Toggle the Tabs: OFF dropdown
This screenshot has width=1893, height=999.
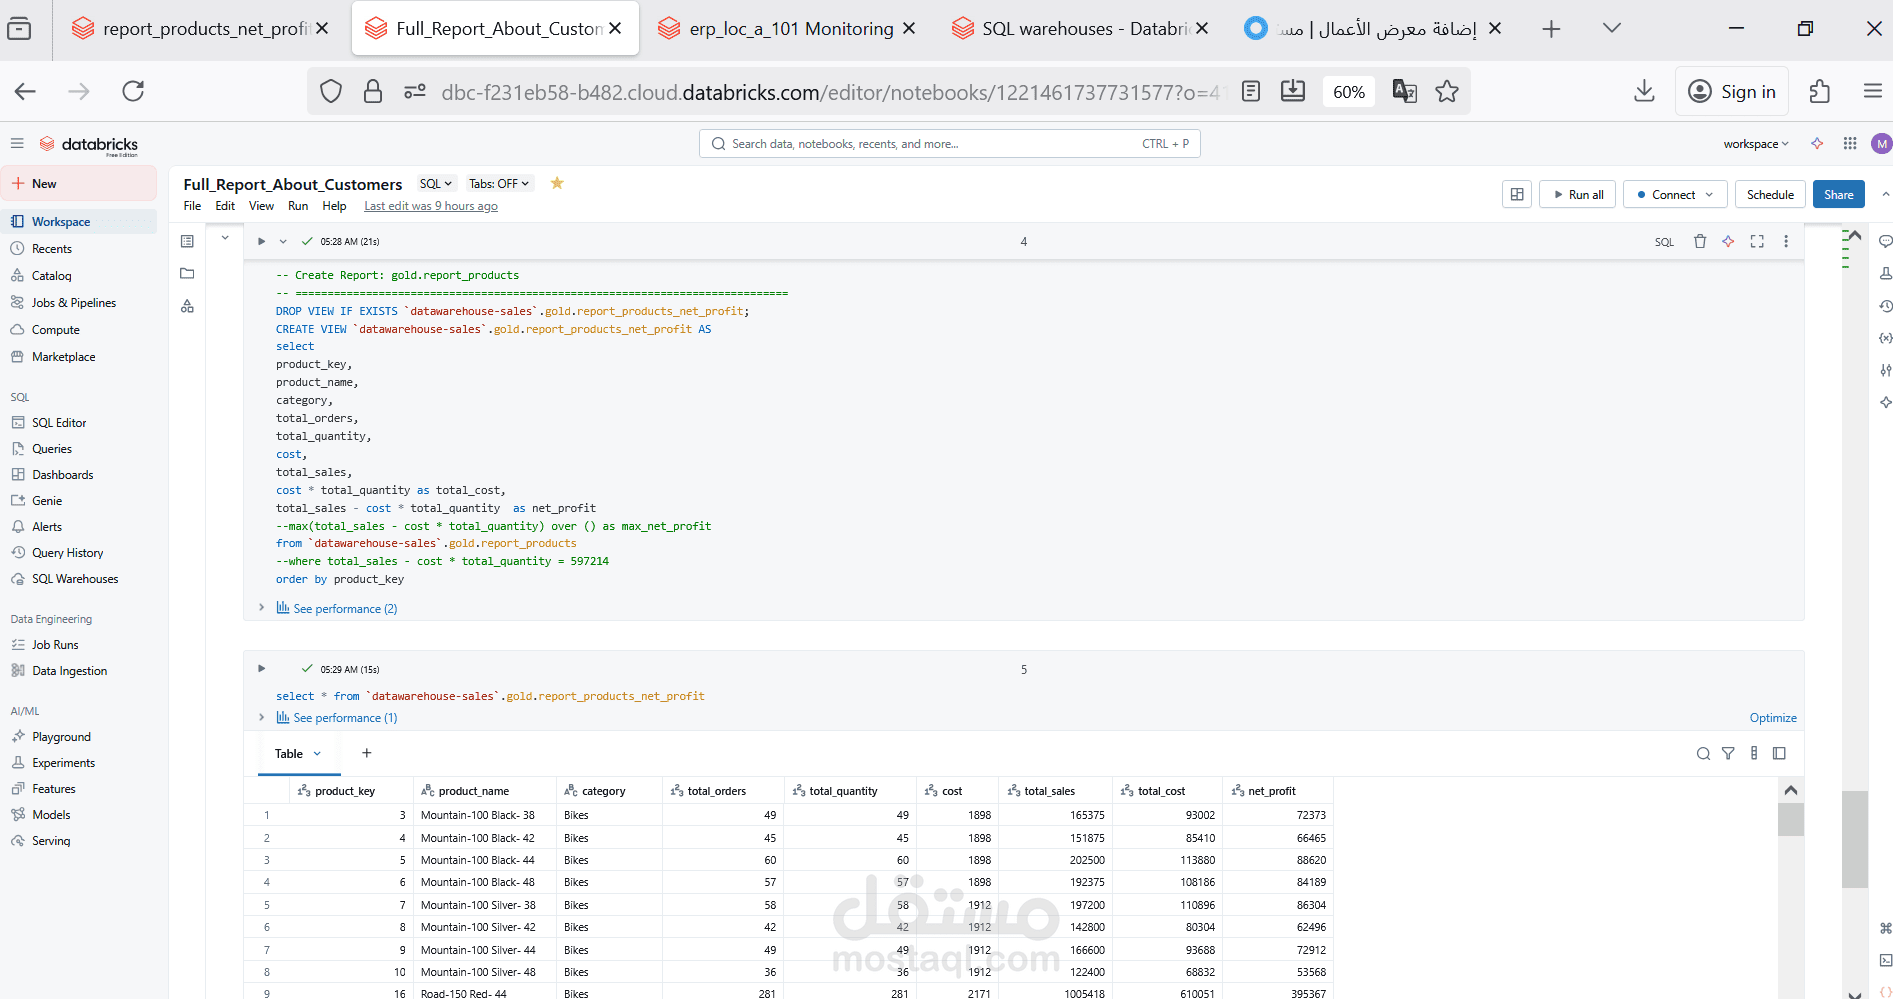point(499,183)
